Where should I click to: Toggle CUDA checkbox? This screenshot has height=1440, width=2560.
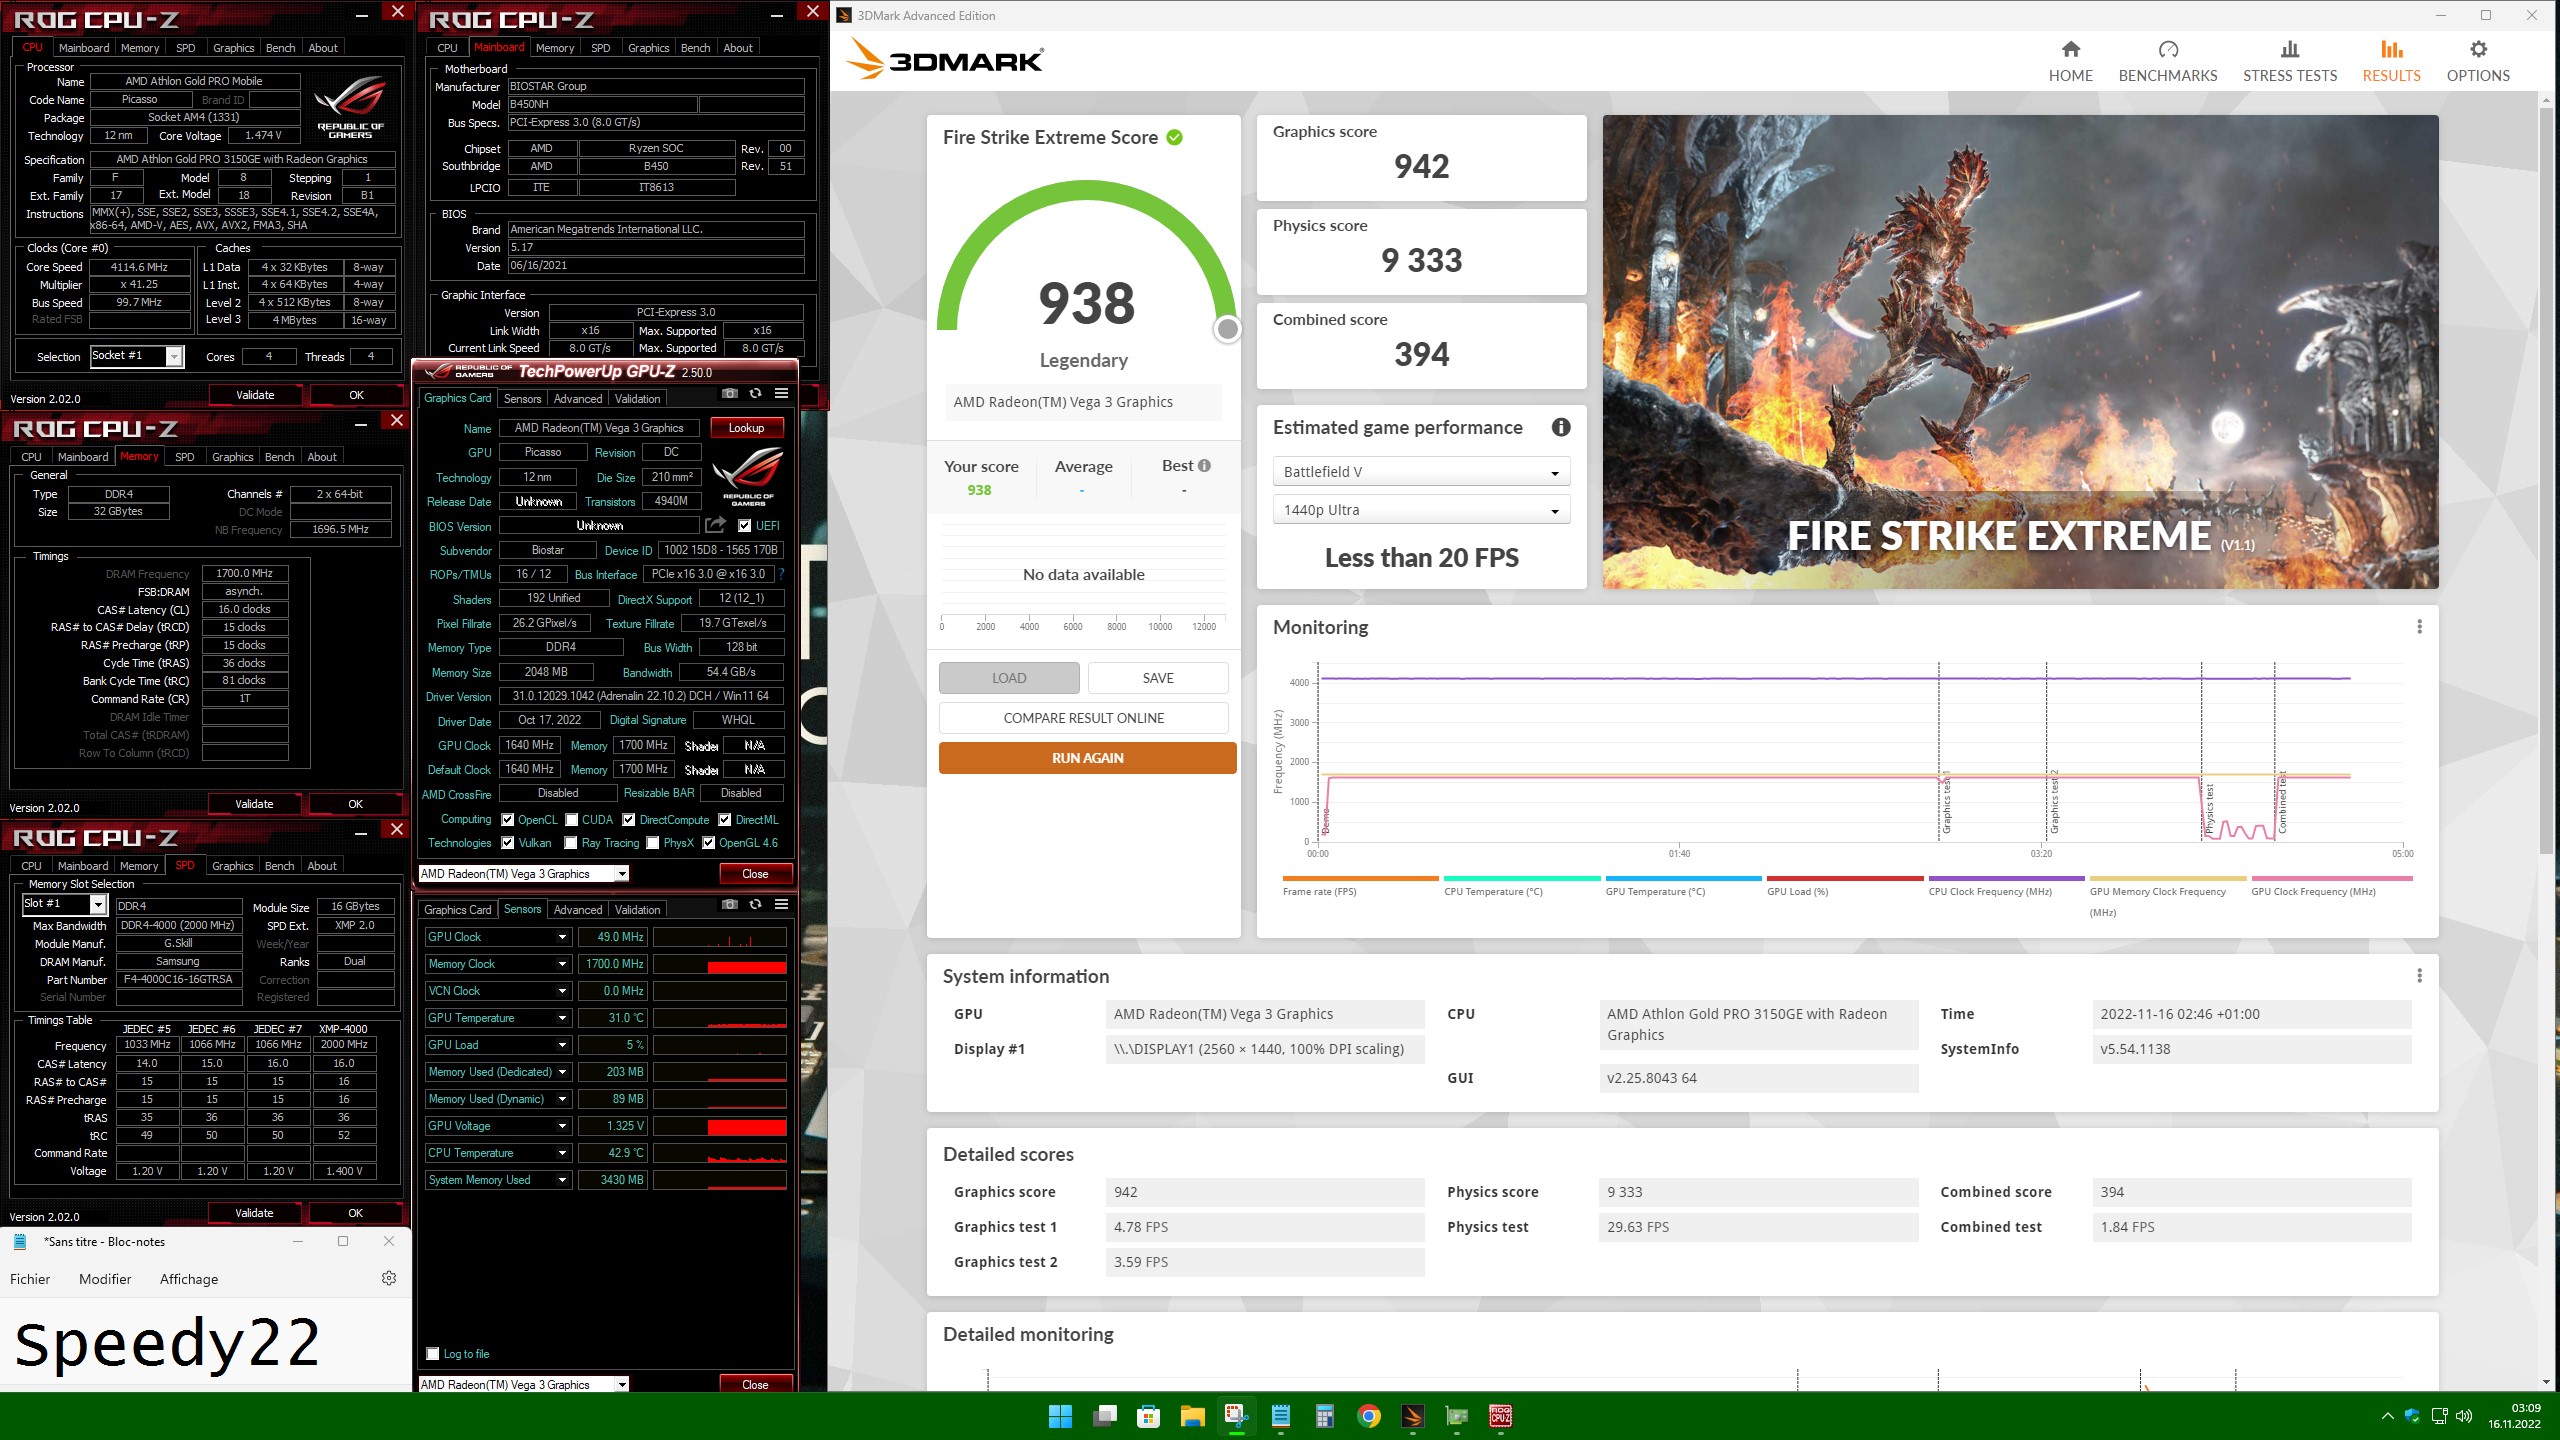(x=572, y=820)
